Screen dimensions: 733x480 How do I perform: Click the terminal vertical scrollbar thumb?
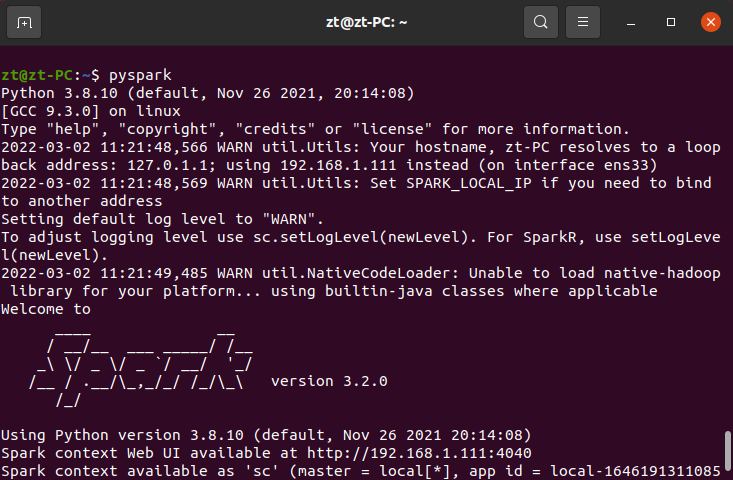(727, 451)
